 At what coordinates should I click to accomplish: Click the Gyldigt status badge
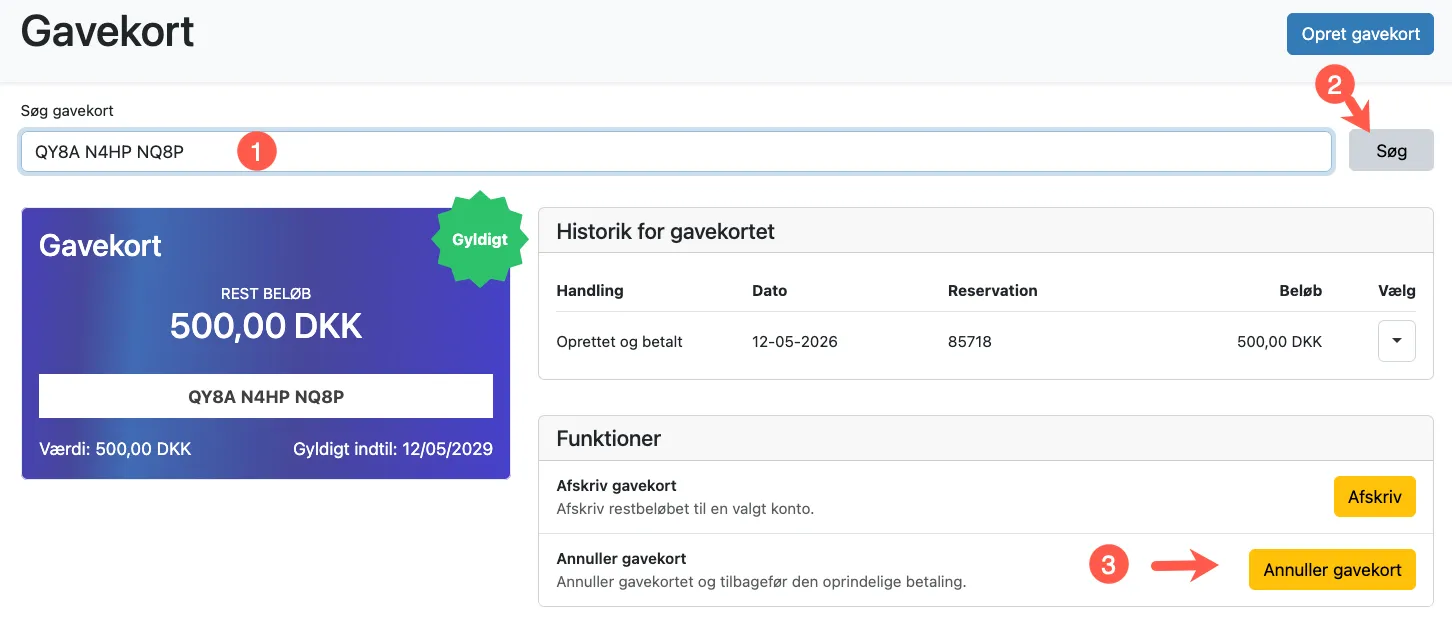480,240
